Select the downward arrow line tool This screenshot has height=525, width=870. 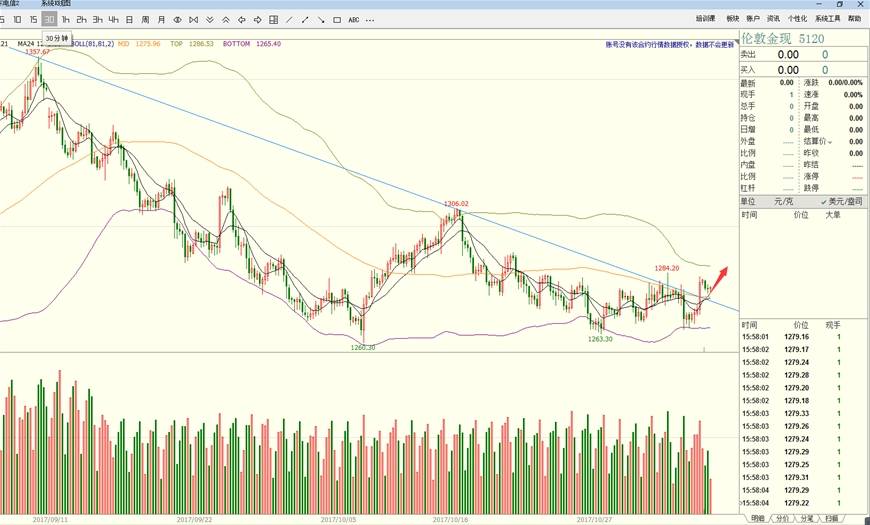click(x=321, y=20)
